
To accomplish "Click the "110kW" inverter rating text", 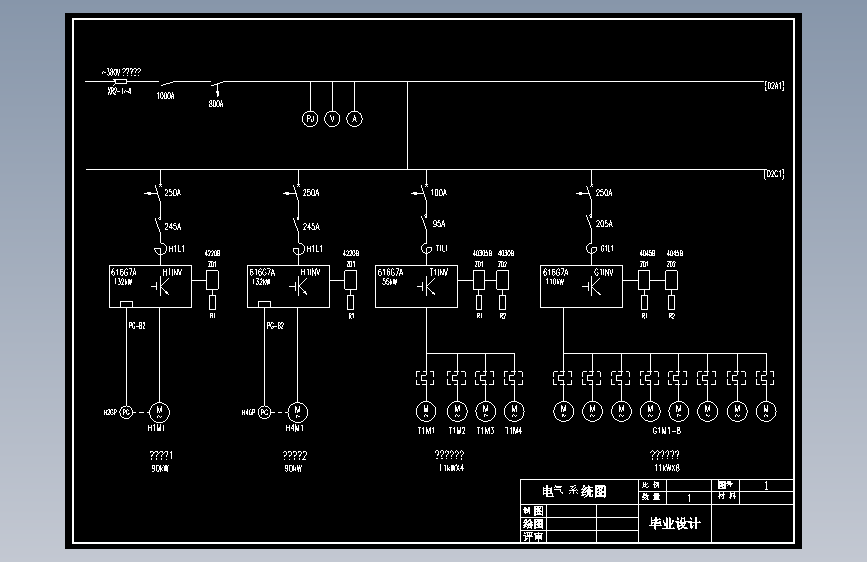I will [x=555, y=282].
